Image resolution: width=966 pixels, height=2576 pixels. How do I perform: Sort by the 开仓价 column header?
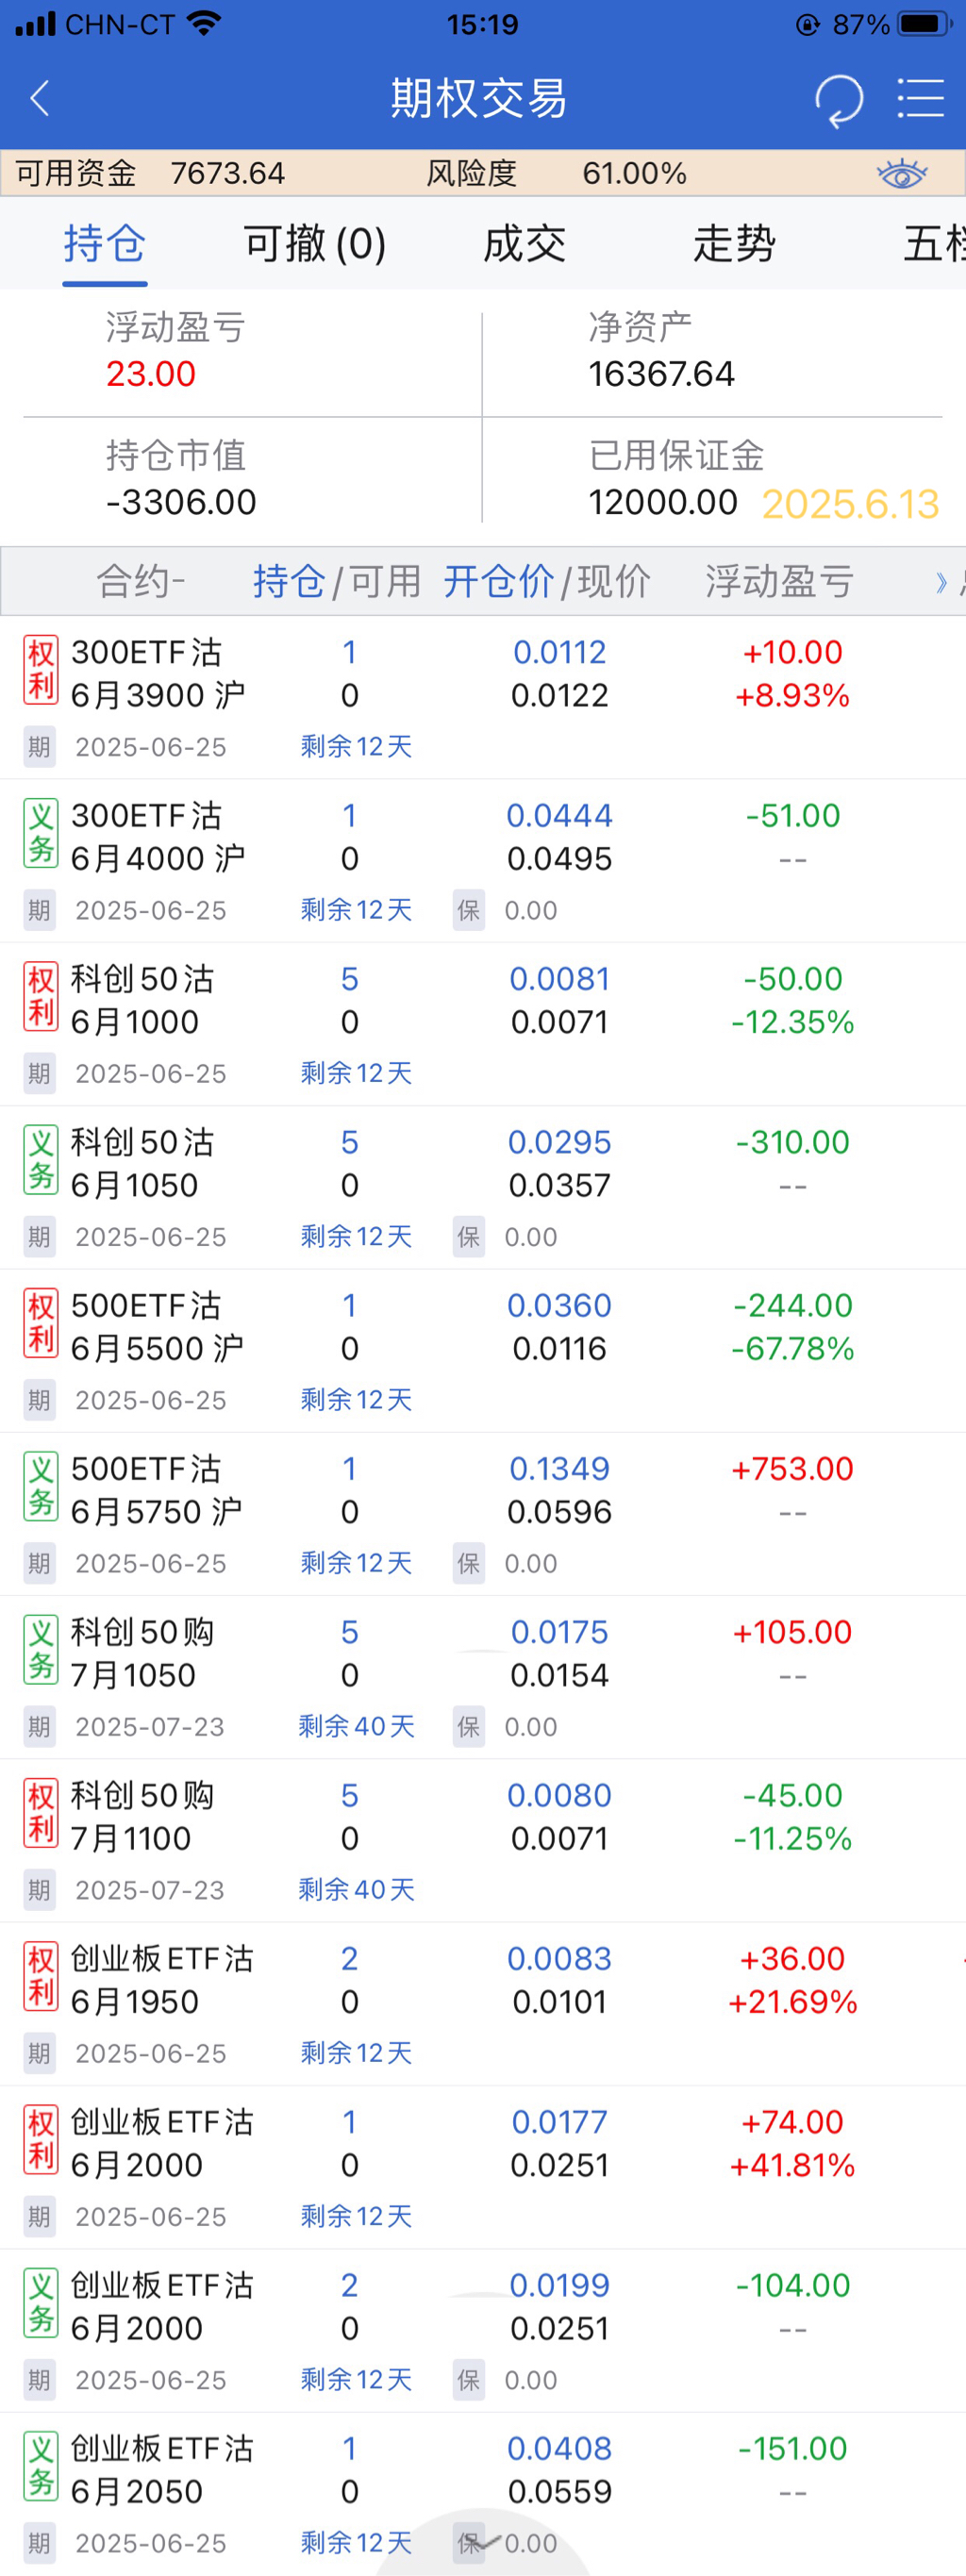click(x=498, y=581)
